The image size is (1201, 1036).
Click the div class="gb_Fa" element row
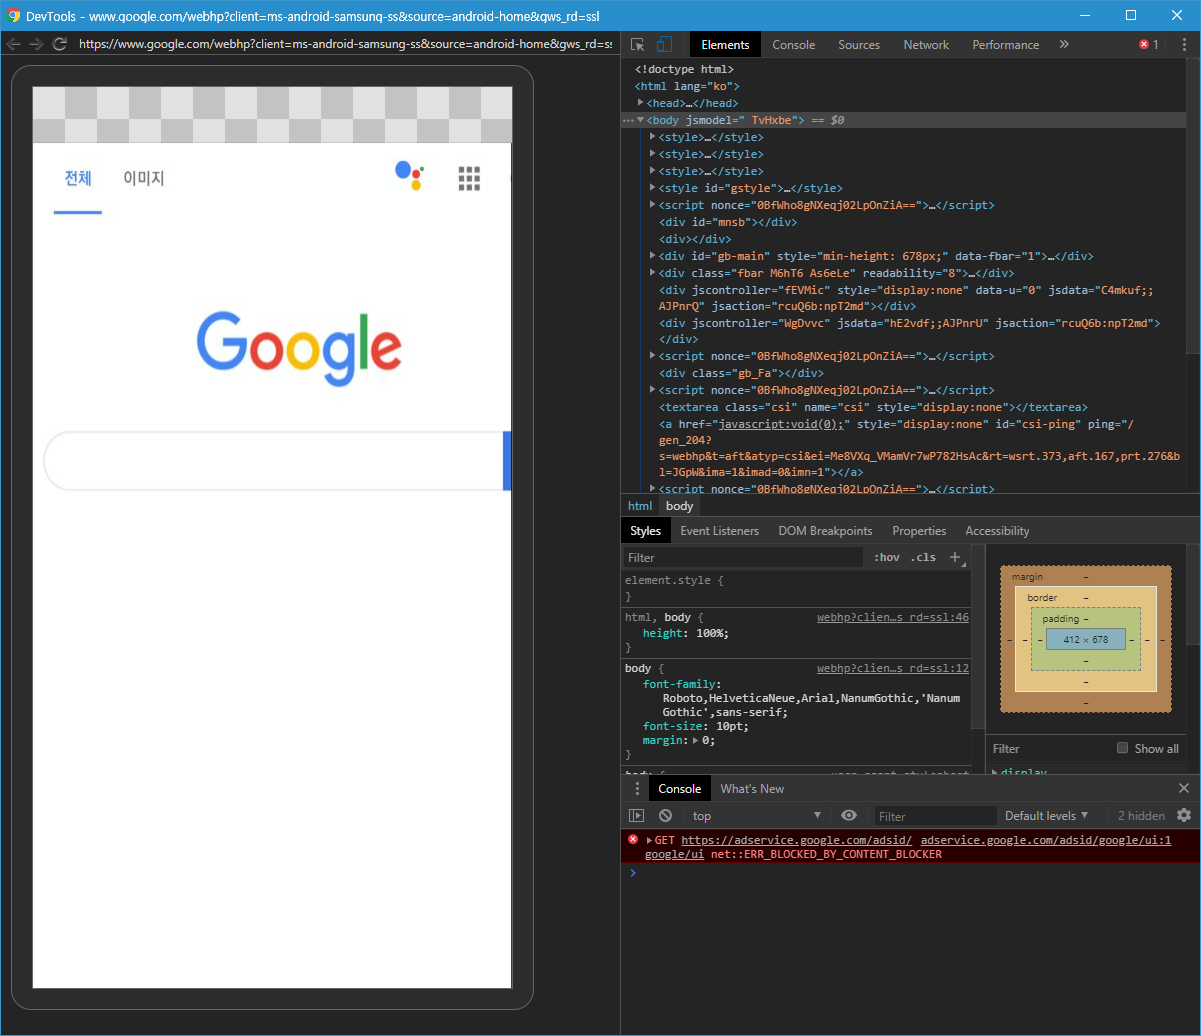pos(741,373)
